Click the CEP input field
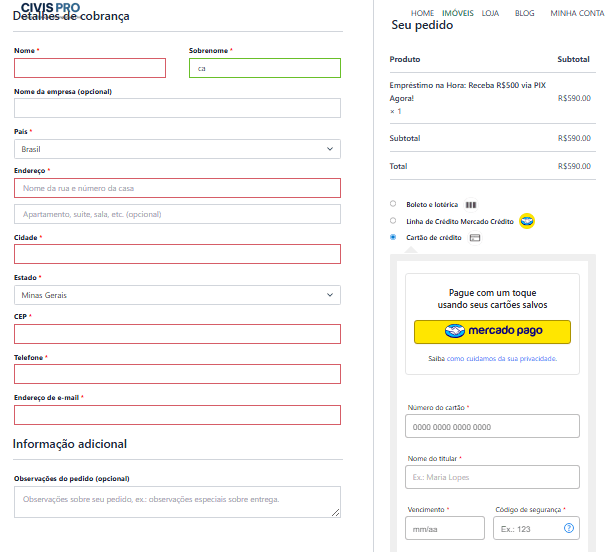 (x=177, y=334)
